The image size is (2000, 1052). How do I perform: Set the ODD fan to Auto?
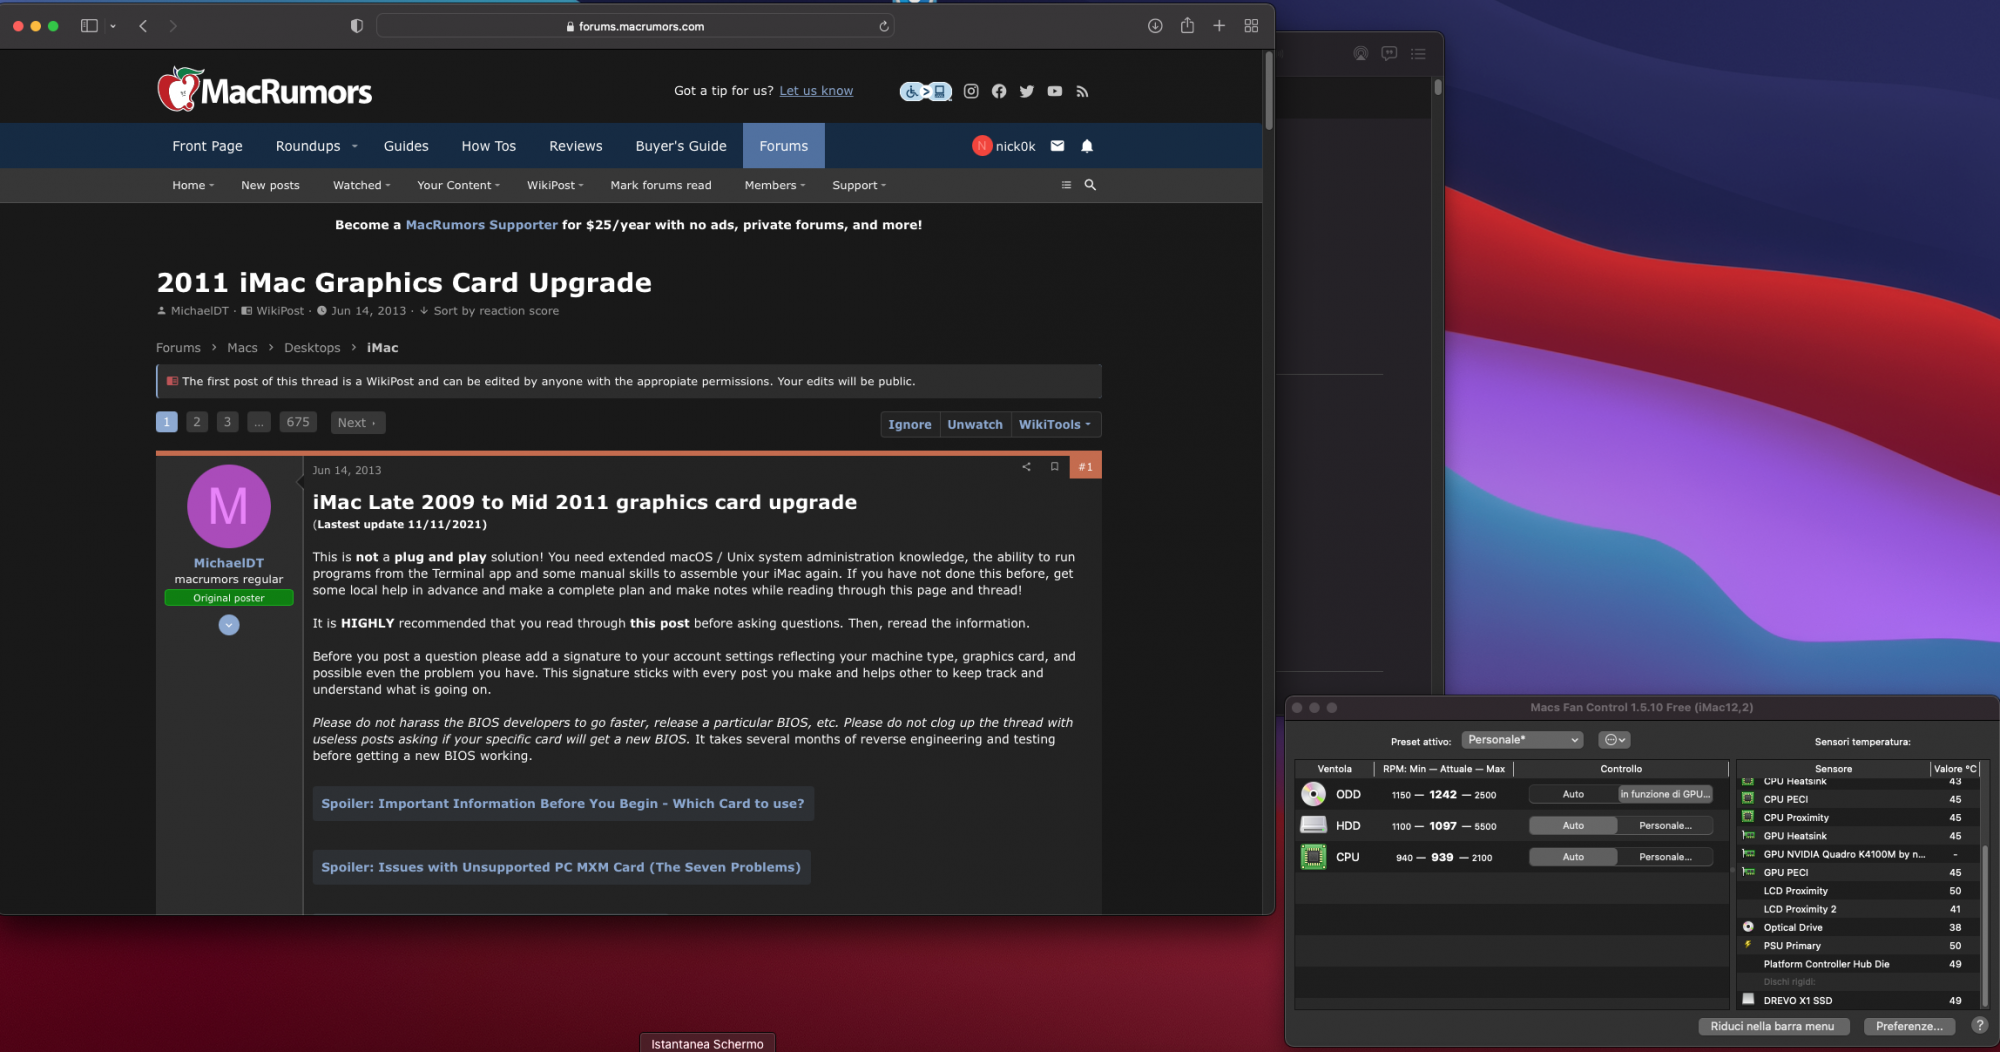pos(1573,795)
